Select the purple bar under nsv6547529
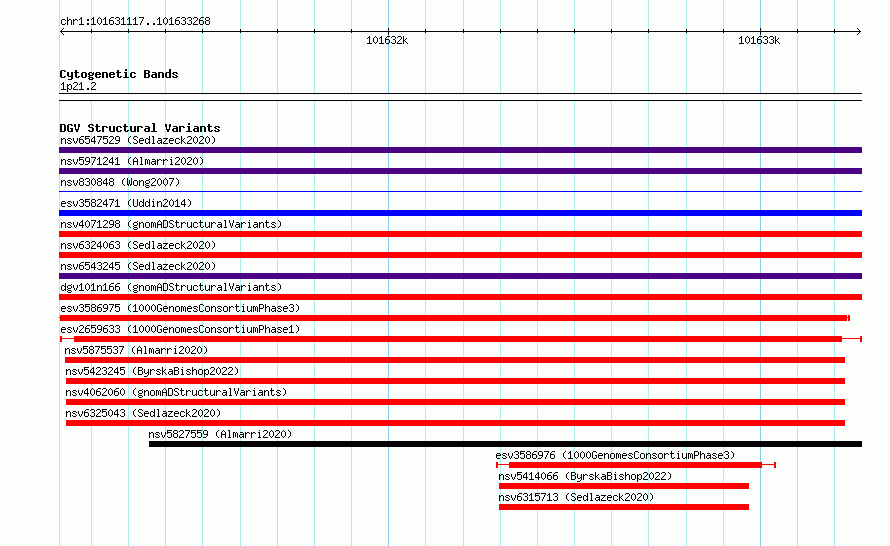This screenshot has width=890, height=546. click(x=460, y=150)
